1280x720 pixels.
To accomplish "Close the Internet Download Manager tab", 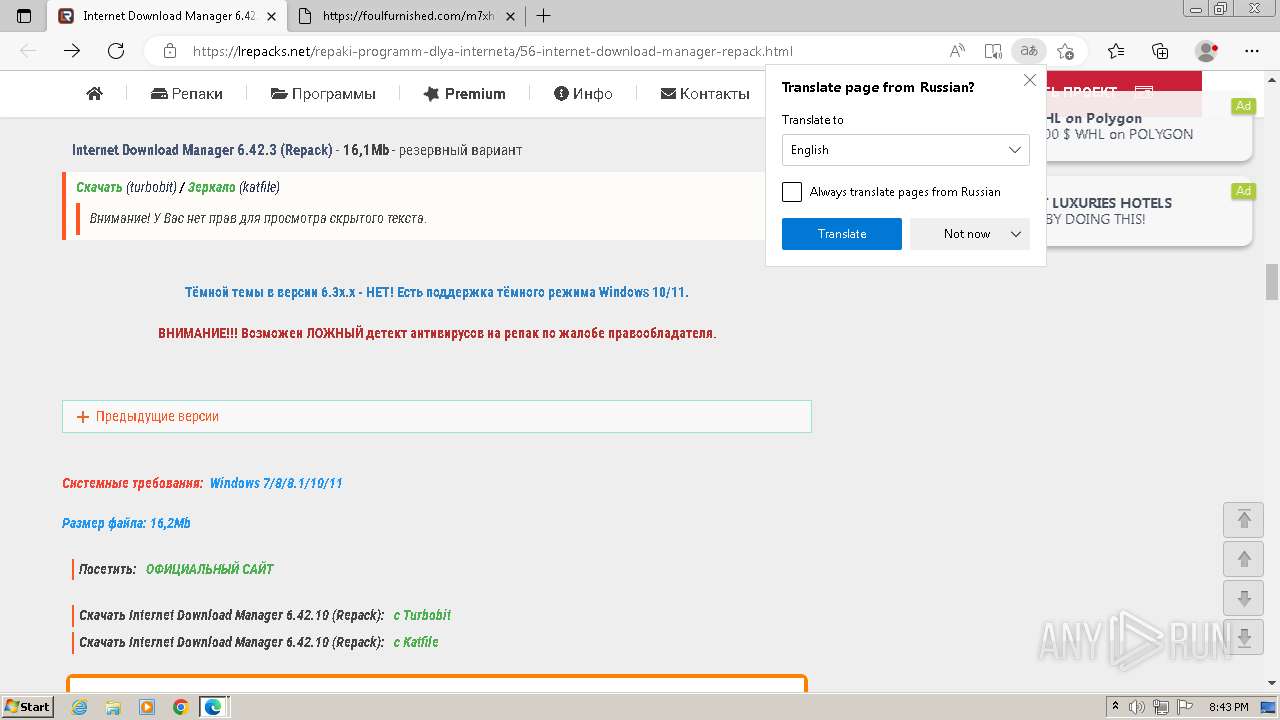I will tap(271, 16).
